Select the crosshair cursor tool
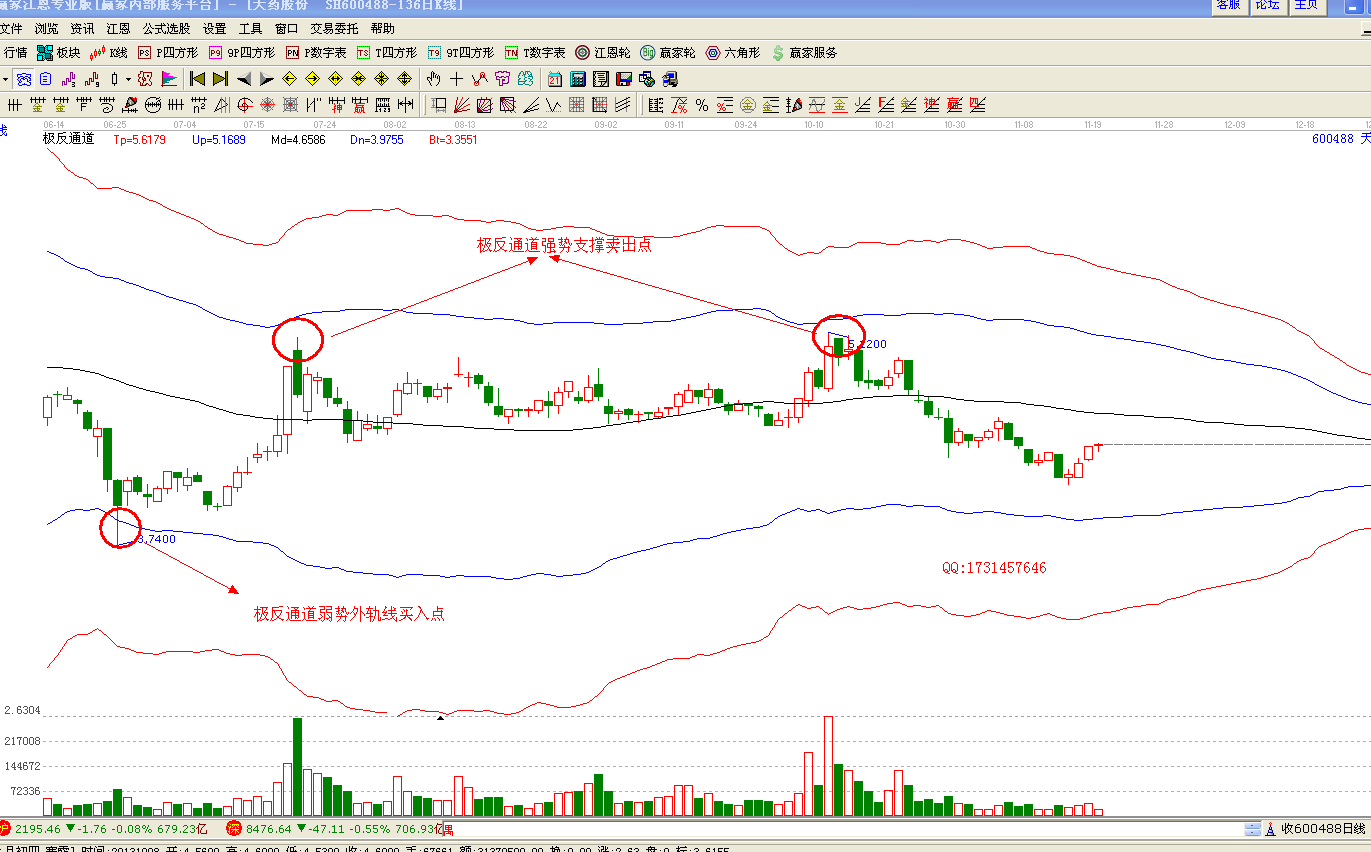Screen dimensions: 1371x852 (457, 79)
